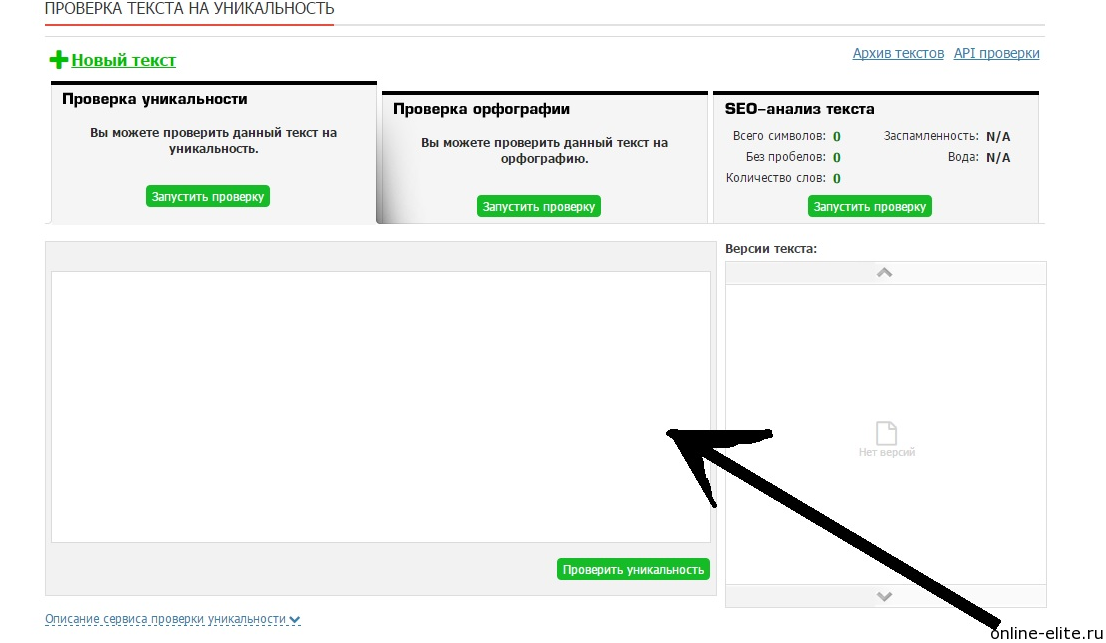This screenshot has width=1106, height=643.
Task: Click the blue chevron after the service description link
Action: point(295,620)
